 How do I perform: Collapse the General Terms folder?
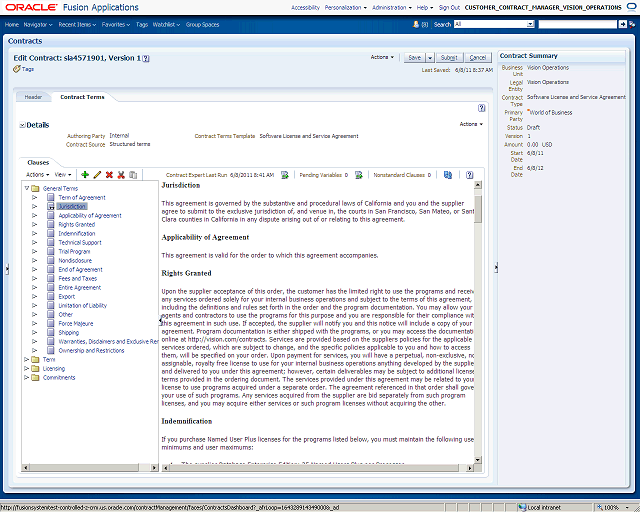coord(27,188)
